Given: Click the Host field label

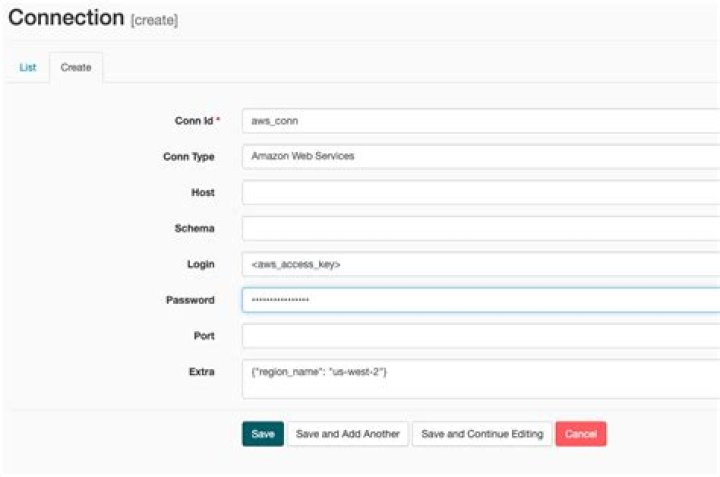Looking at the screenshot, I should (x=203, y=192).
